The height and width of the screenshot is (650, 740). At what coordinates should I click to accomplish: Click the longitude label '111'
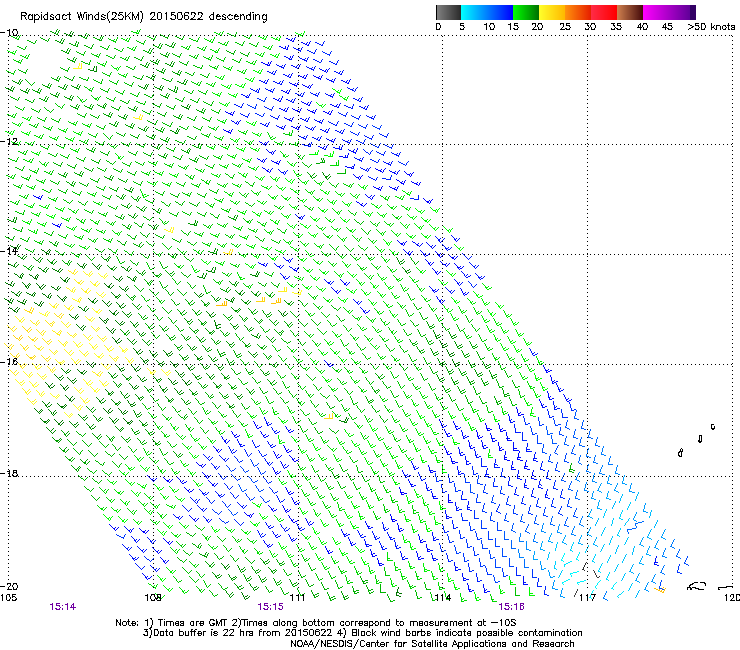coord(297,598)
